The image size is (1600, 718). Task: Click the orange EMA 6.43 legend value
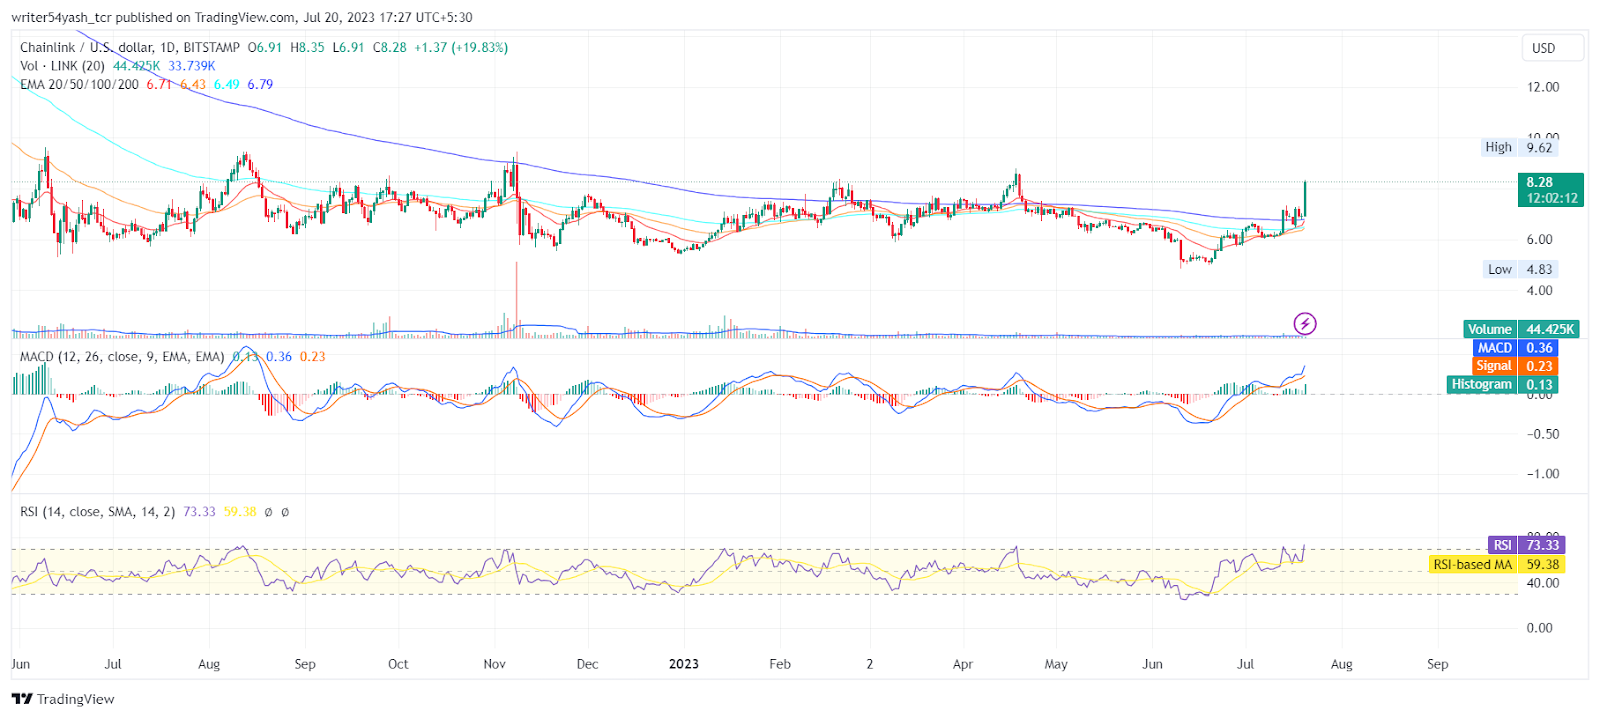[x=193, y=84]
